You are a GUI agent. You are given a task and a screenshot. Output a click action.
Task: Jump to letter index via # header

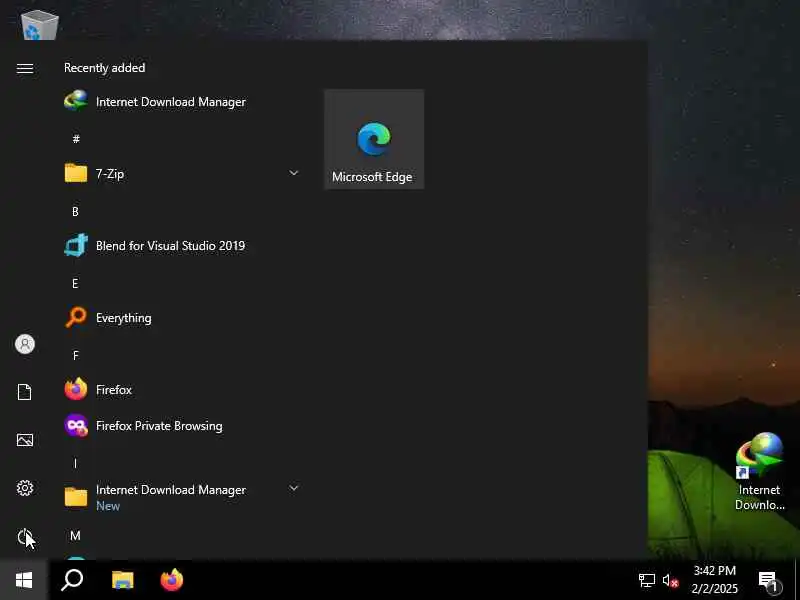pos(76,139)
